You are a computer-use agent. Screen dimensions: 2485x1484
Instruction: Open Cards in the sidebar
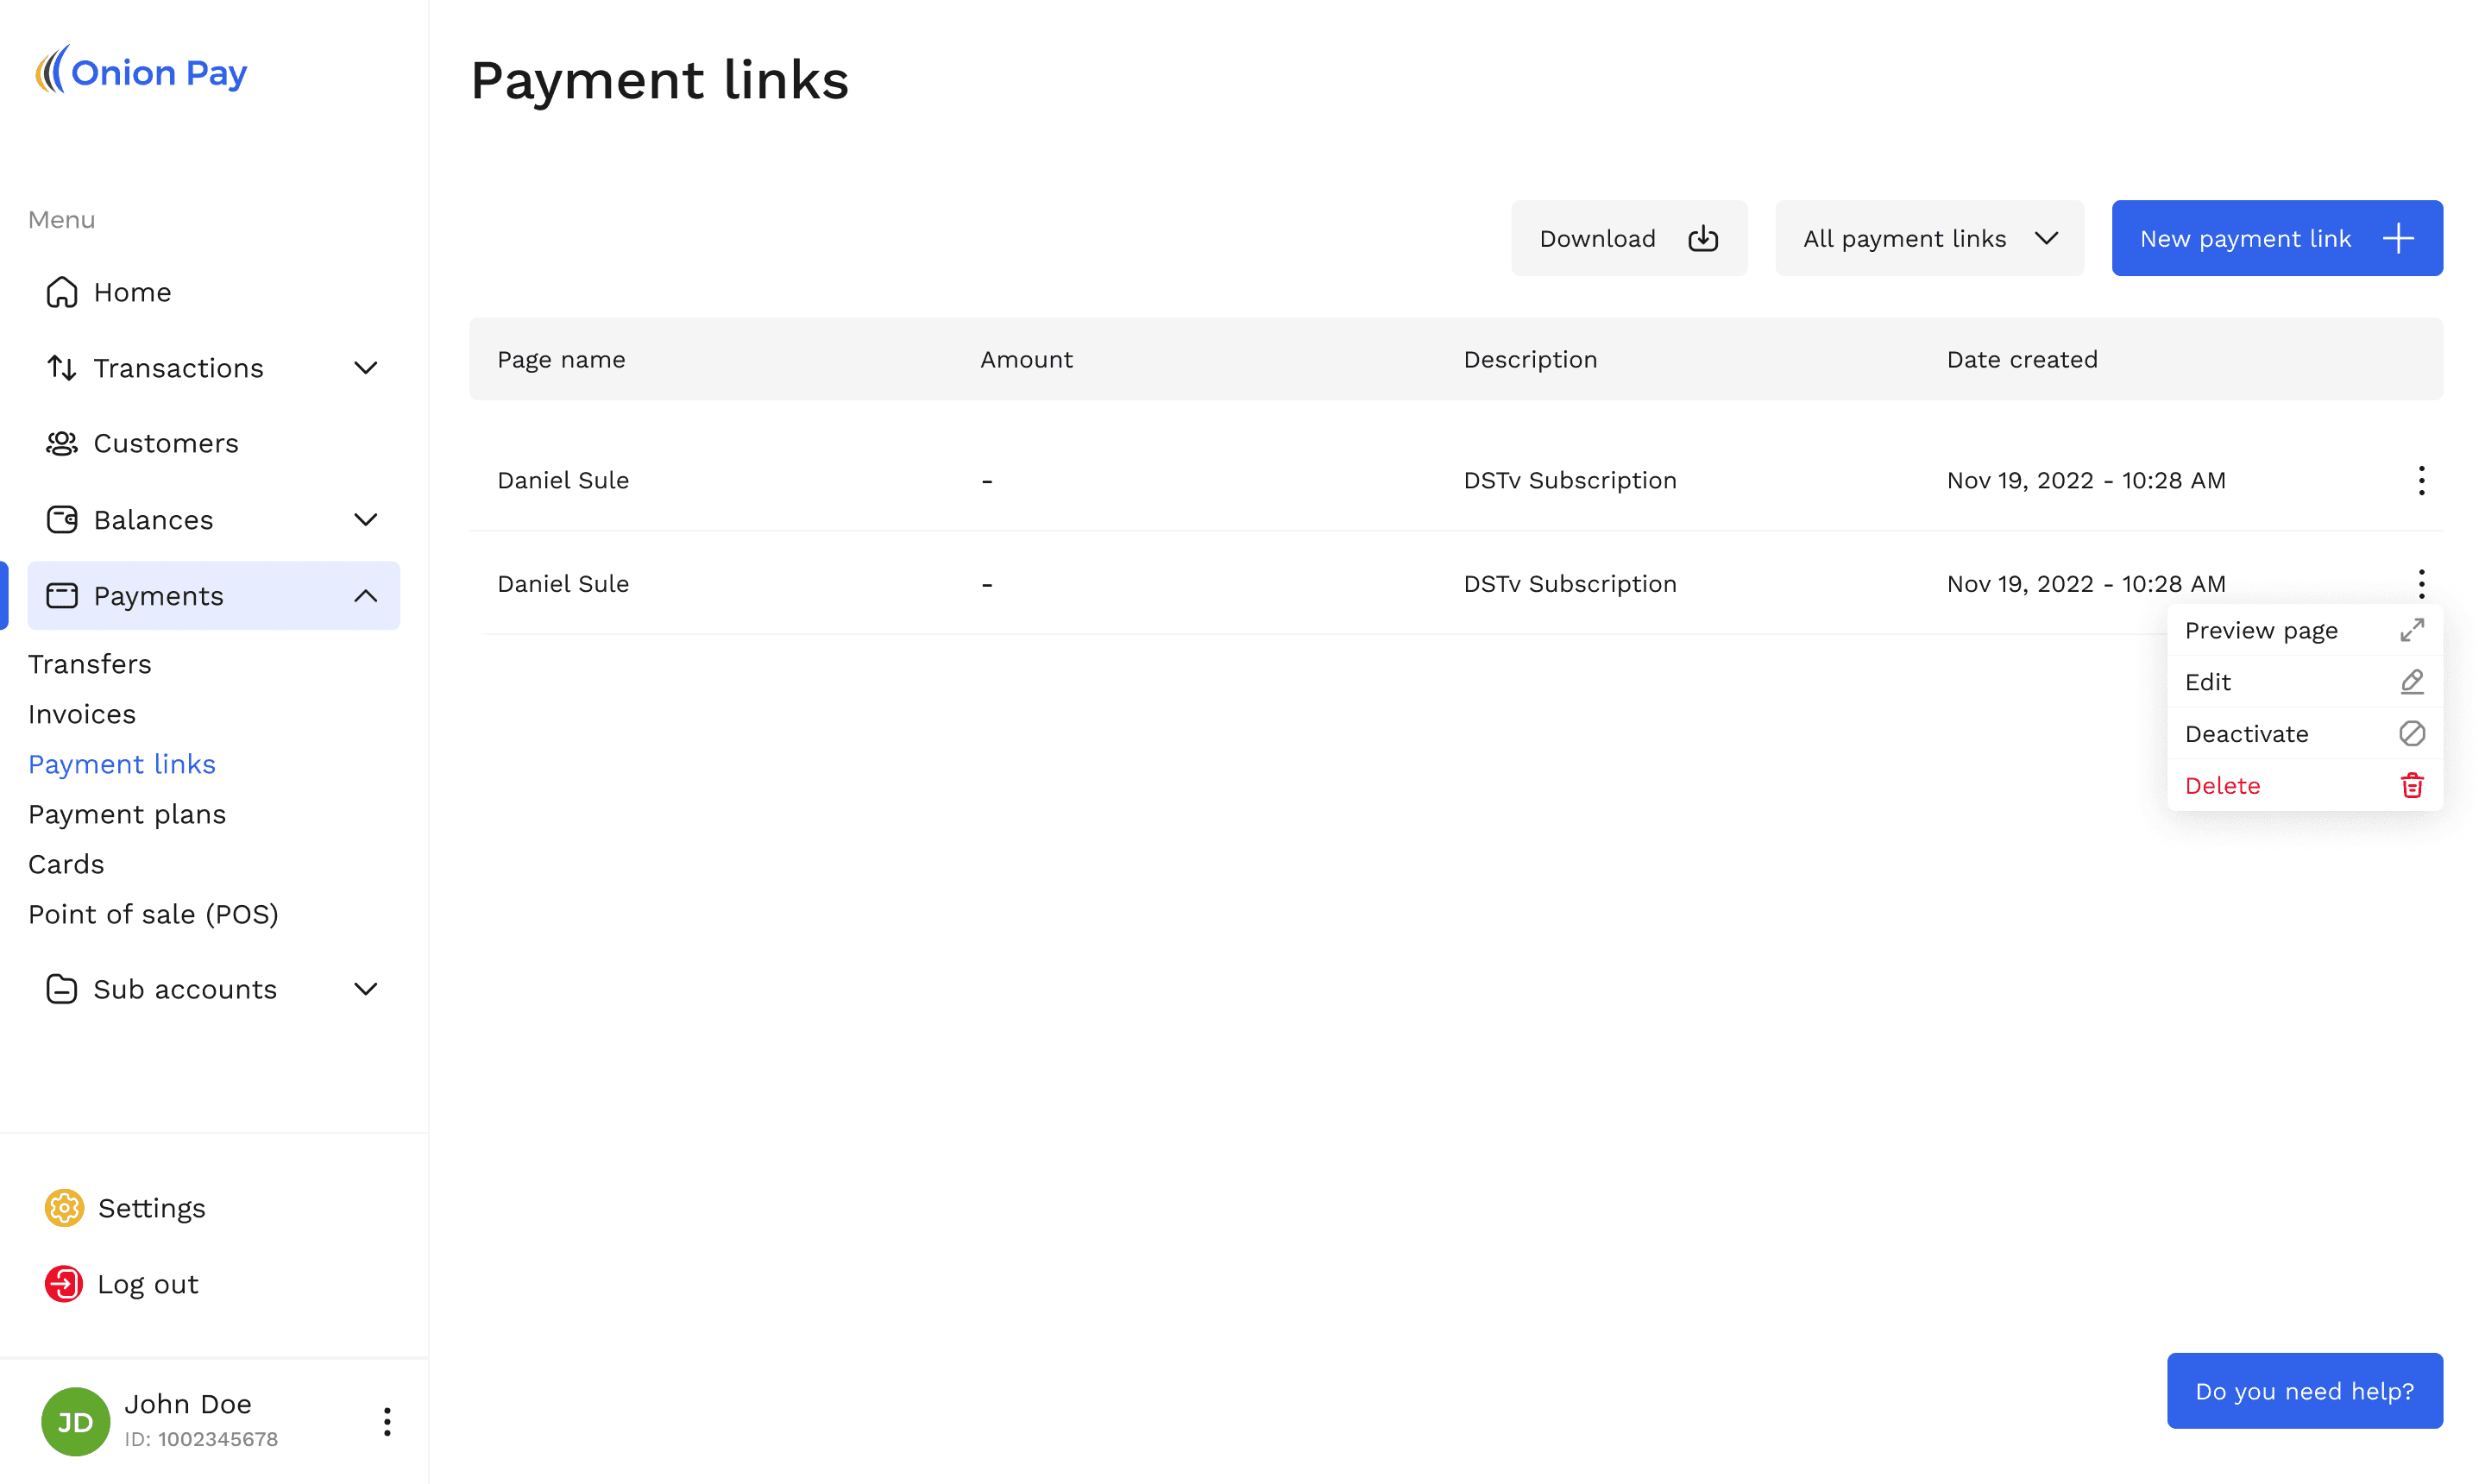coord(66,864)
